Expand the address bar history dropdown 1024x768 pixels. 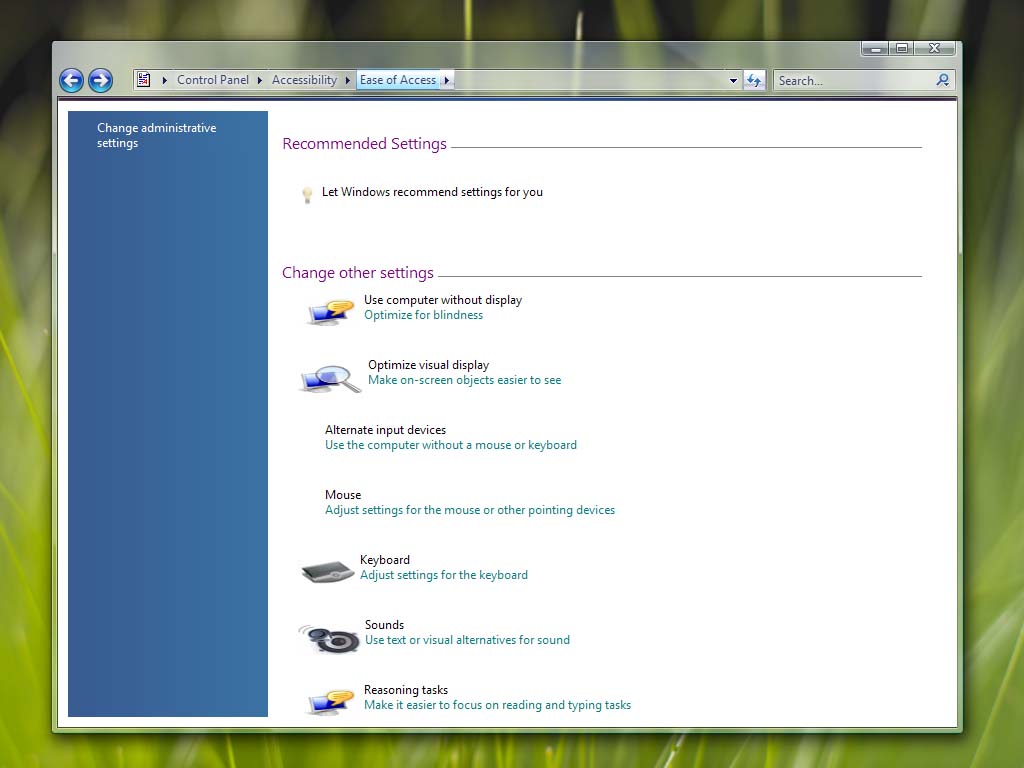click(733, 80)
